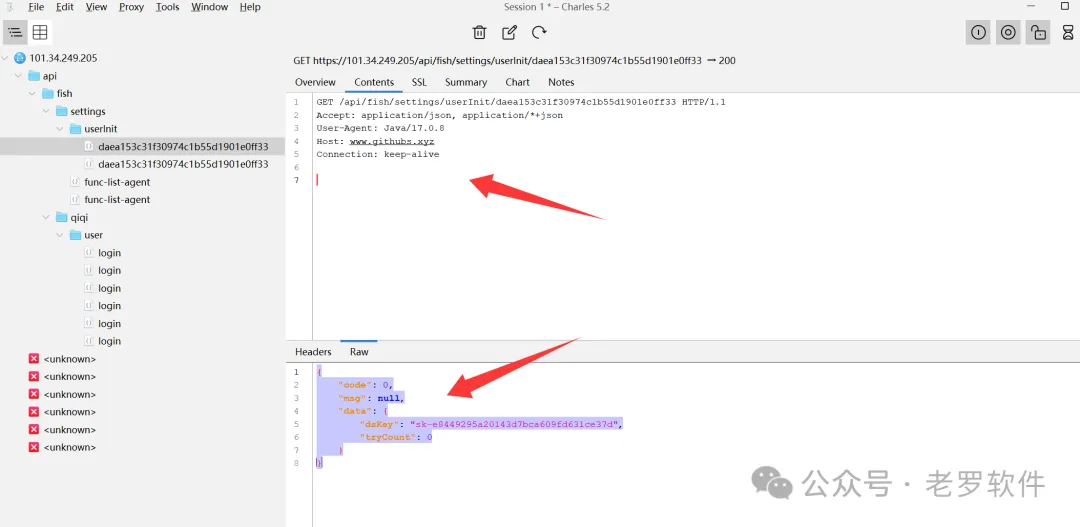The height and width of the screenshot is (527, 1080).
Task: Switch to the Overview tab
Action: click(x=315, y=82)
